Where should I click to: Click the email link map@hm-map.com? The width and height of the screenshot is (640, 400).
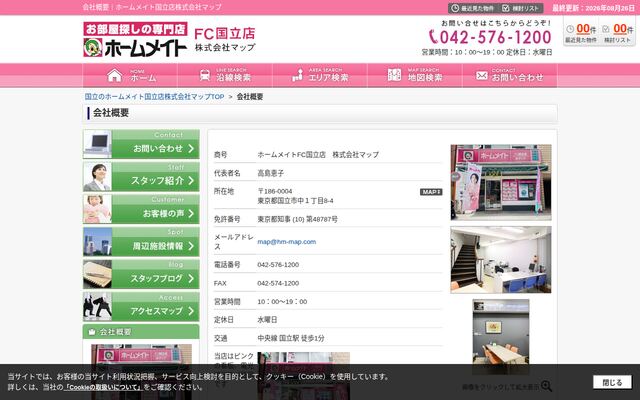click(287, 242)
